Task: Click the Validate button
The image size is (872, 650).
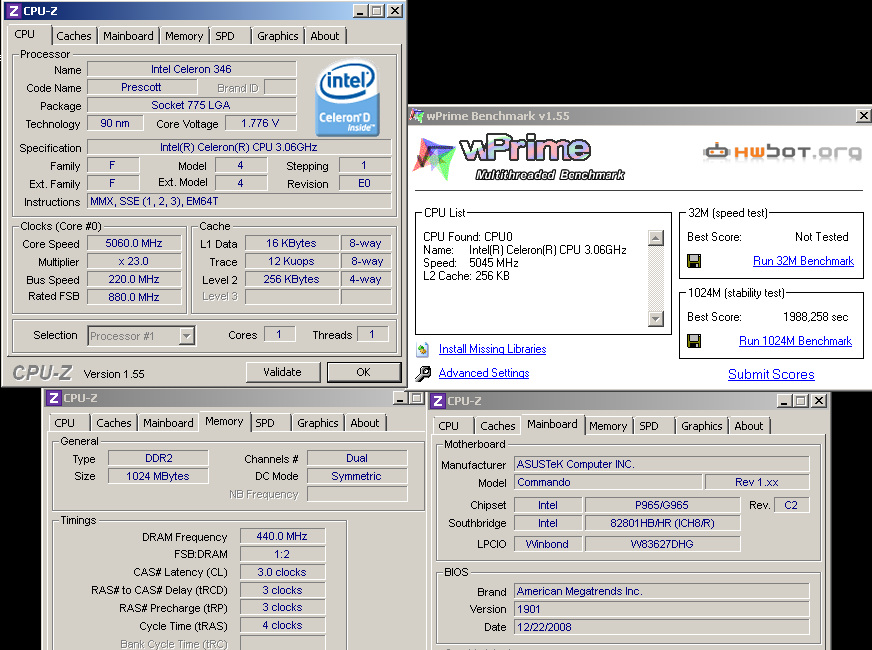Action: 283,372
